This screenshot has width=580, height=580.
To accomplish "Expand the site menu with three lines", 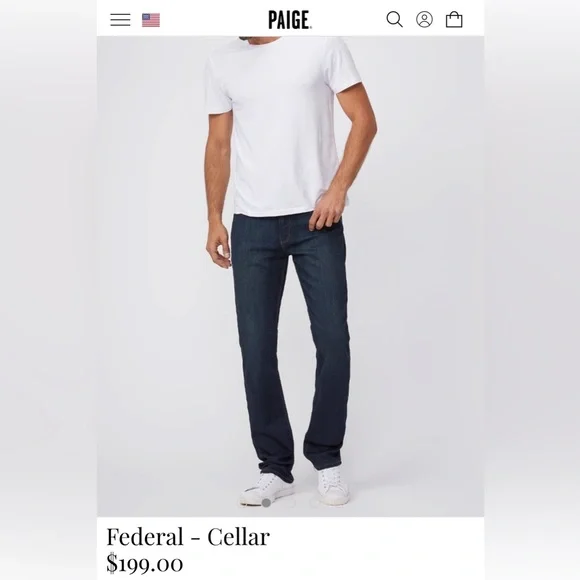I will tap(120, 20).
